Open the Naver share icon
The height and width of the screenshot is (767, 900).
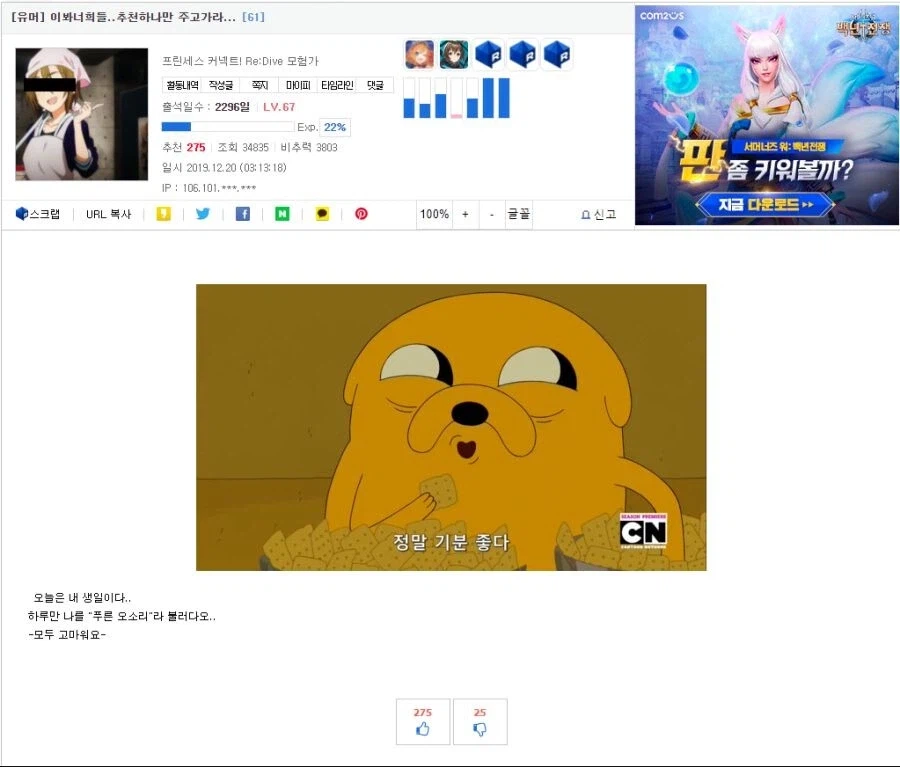pos(283,214)
